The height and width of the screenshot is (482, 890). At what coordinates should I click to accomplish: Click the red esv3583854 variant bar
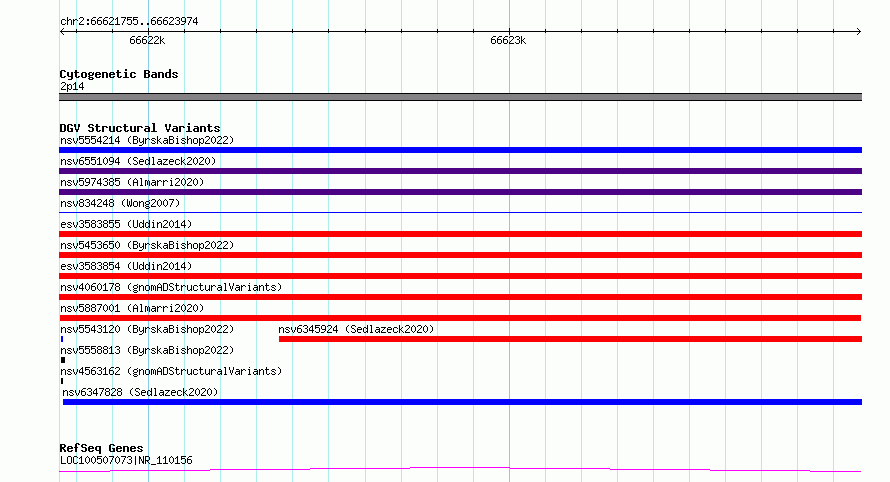(460, 276)
